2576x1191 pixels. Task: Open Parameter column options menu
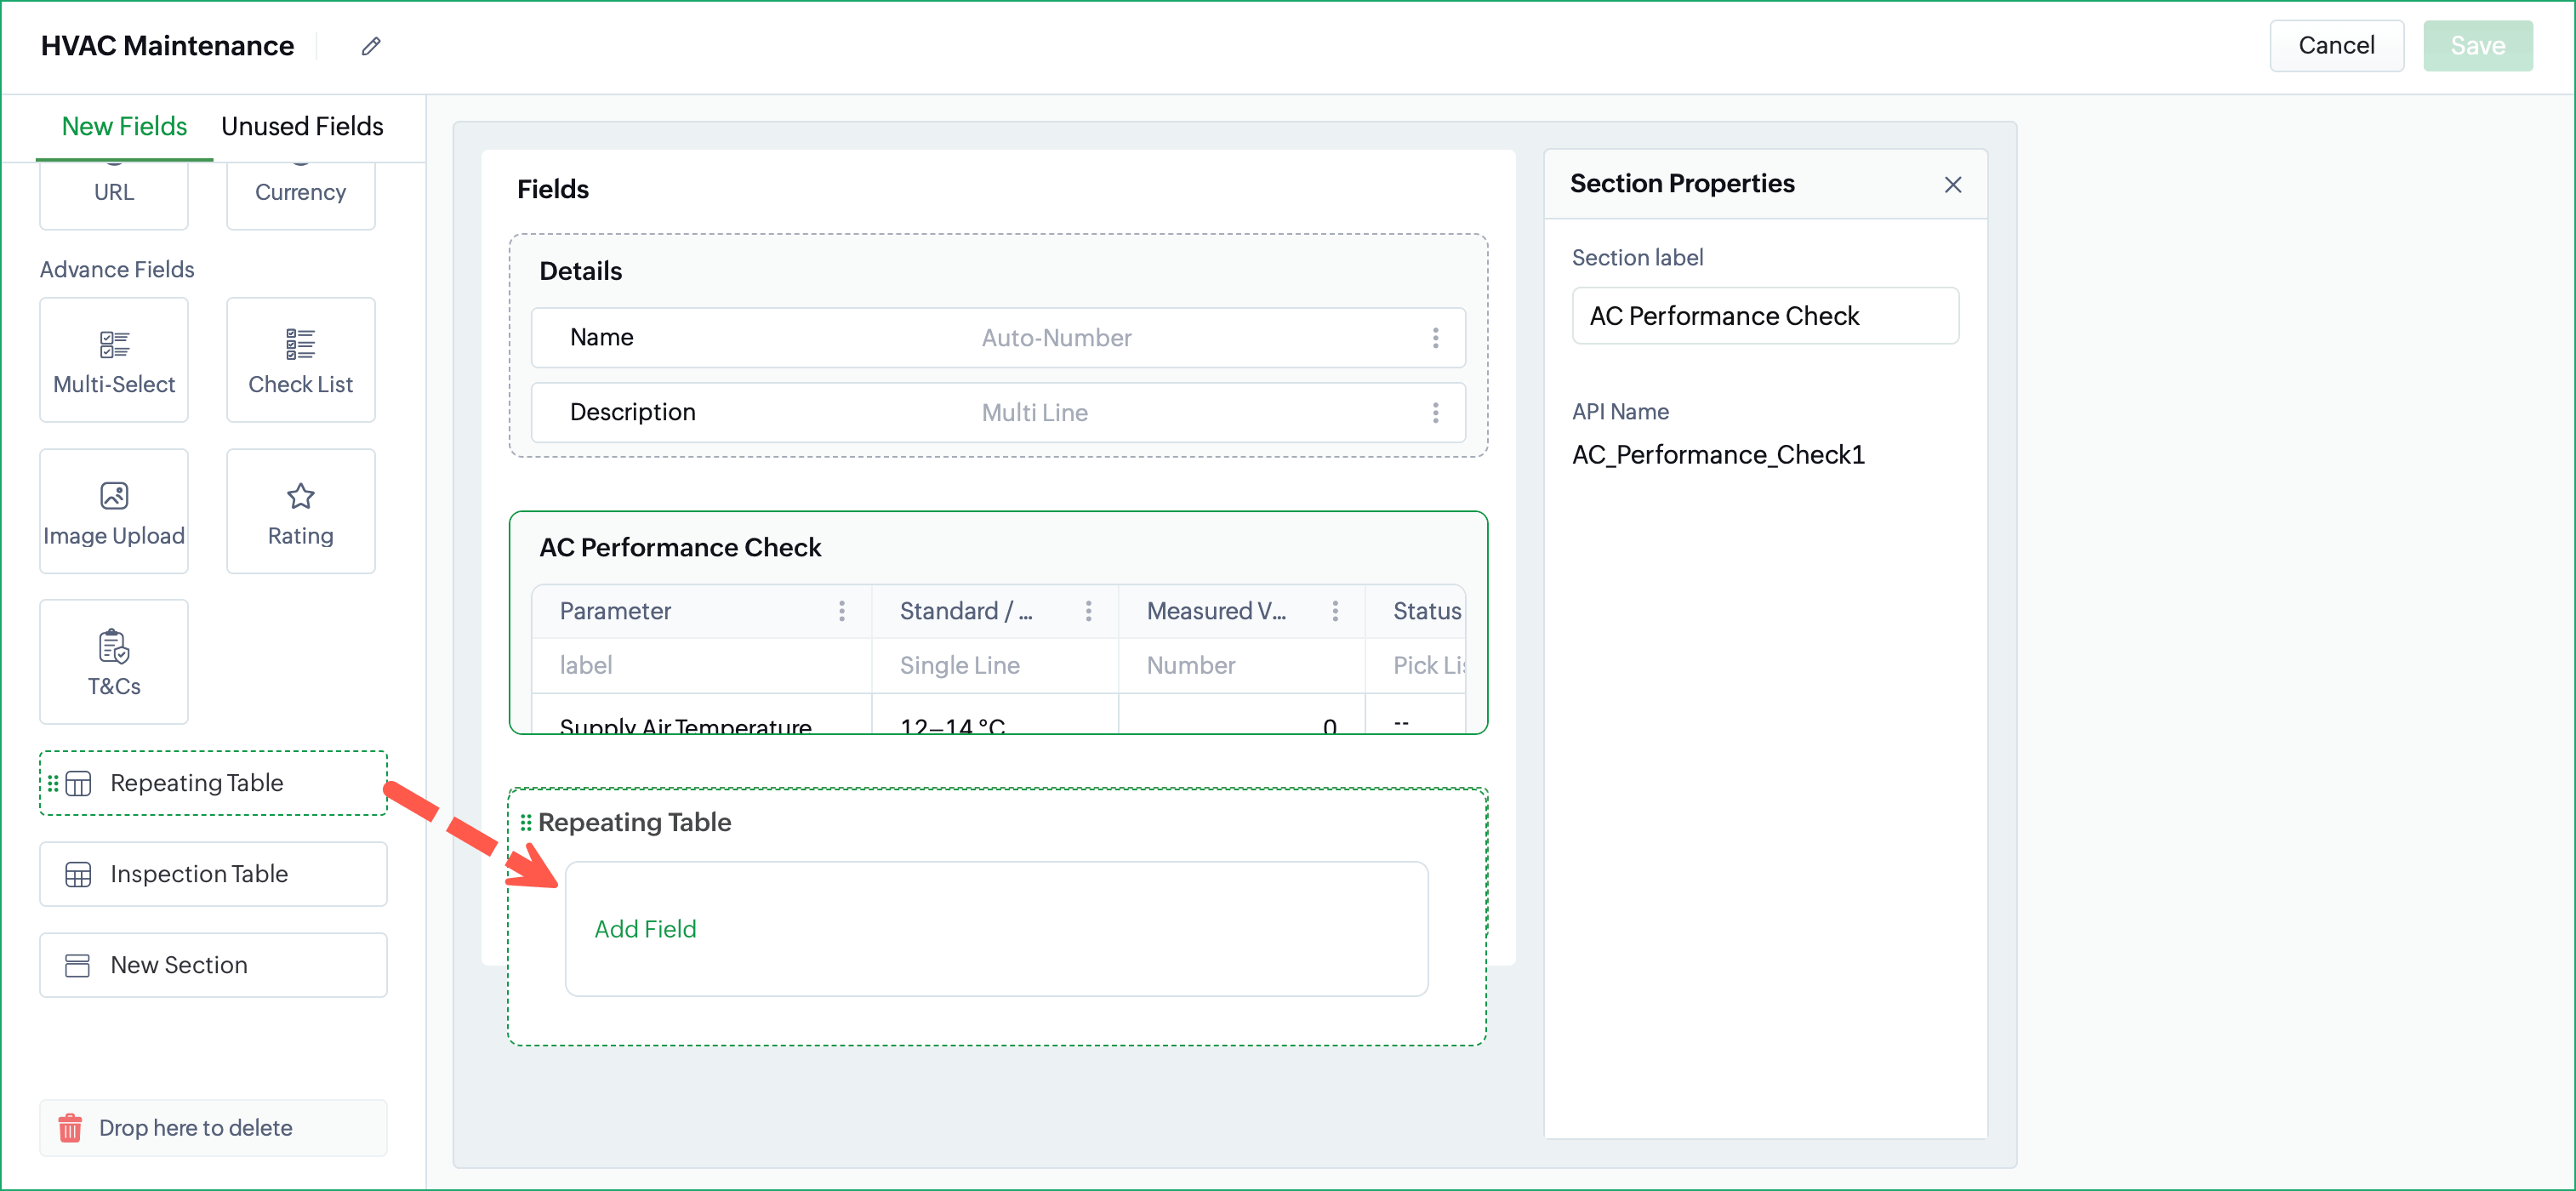[x=842, y=611]
